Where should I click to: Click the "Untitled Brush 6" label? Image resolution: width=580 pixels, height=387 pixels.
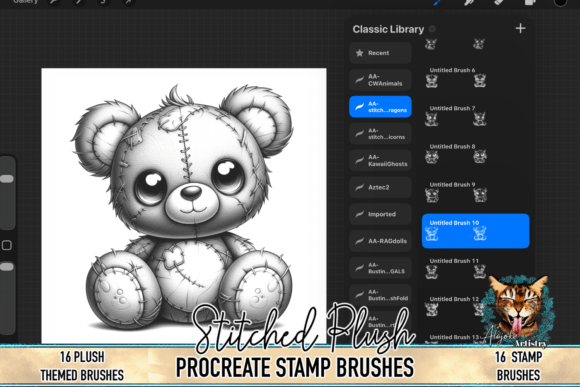coord(452,70)
